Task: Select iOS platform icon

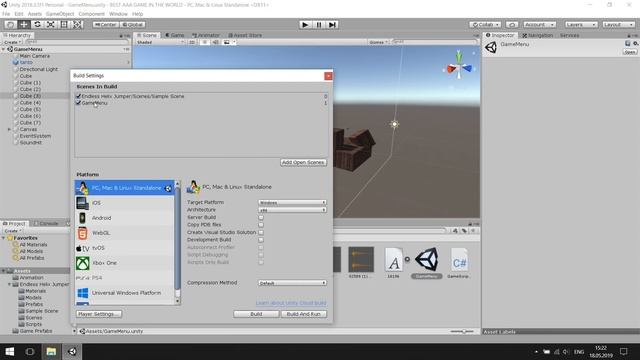Action: tap(82, 203)
